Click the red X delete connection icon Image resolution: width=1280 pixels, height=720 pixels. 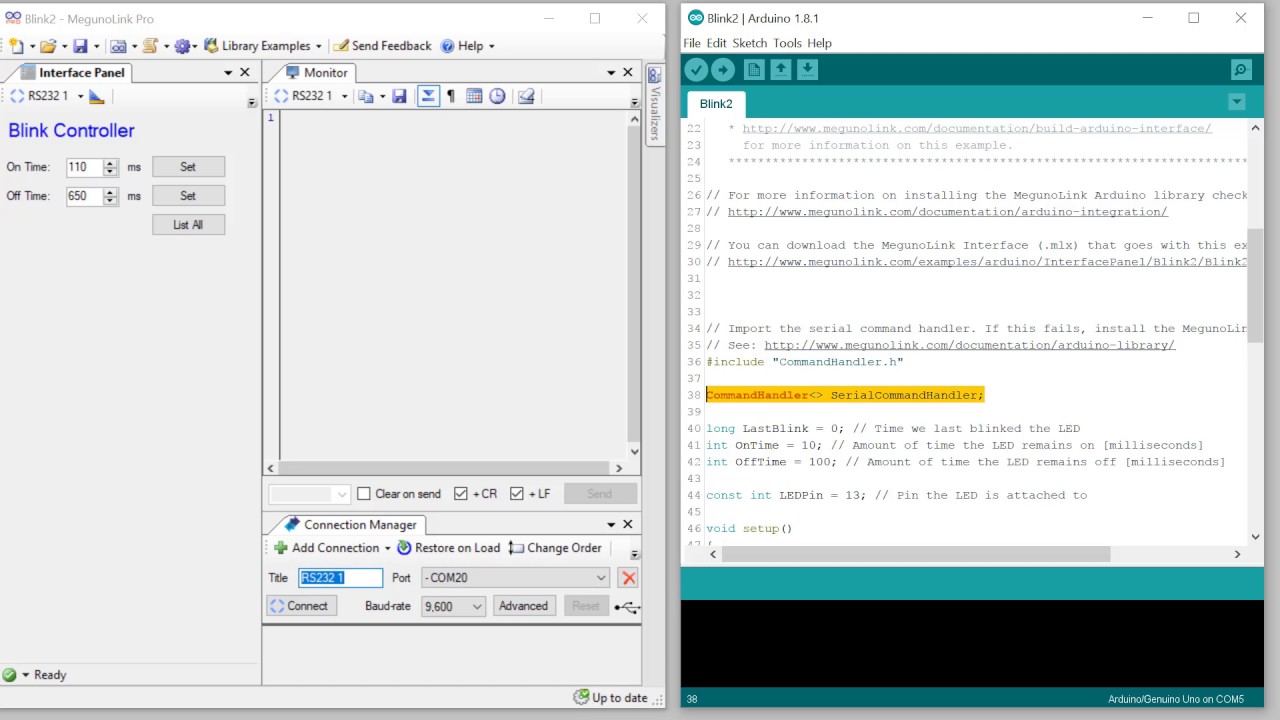[628, 577]
